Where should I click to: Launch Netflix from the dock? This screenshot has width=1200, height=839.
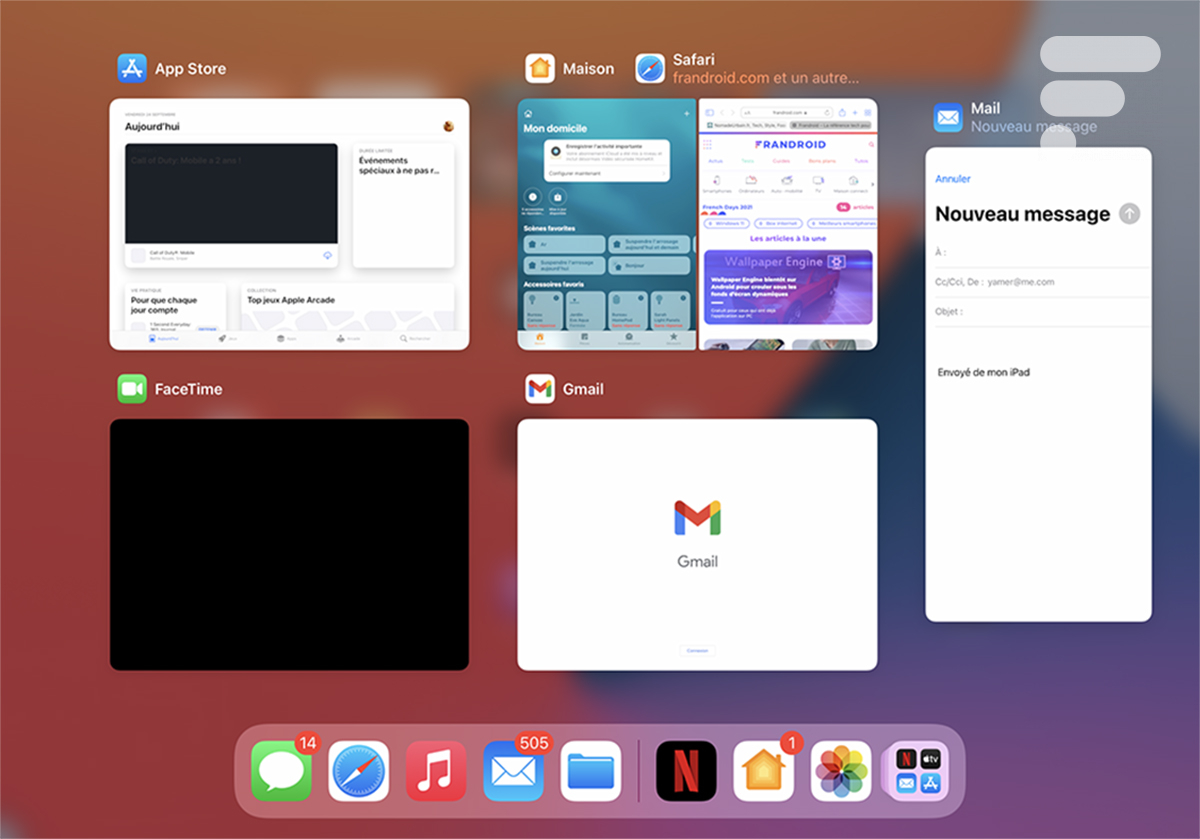coord(686,771)
